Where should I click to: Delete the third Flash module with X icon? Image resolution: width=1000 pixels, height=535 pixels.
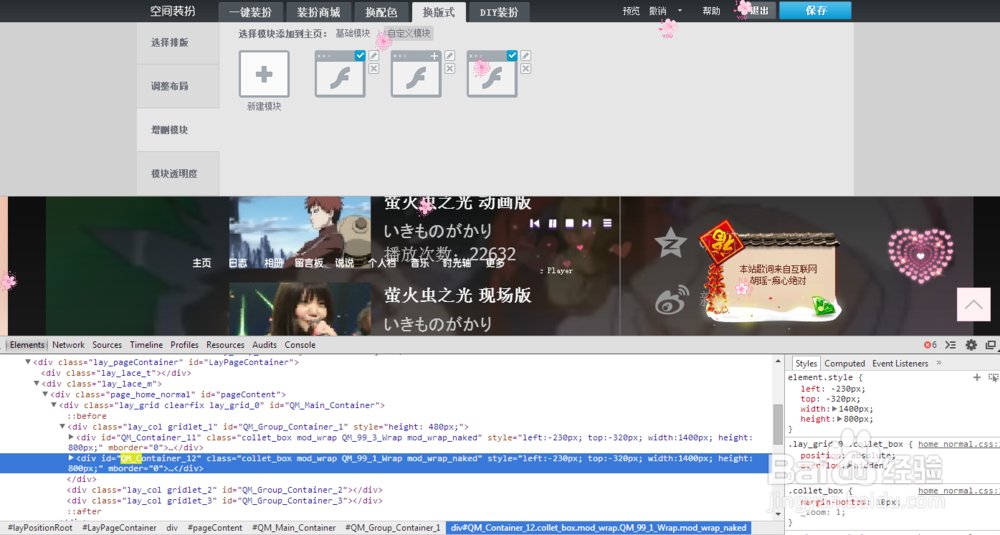coord(526,68)
